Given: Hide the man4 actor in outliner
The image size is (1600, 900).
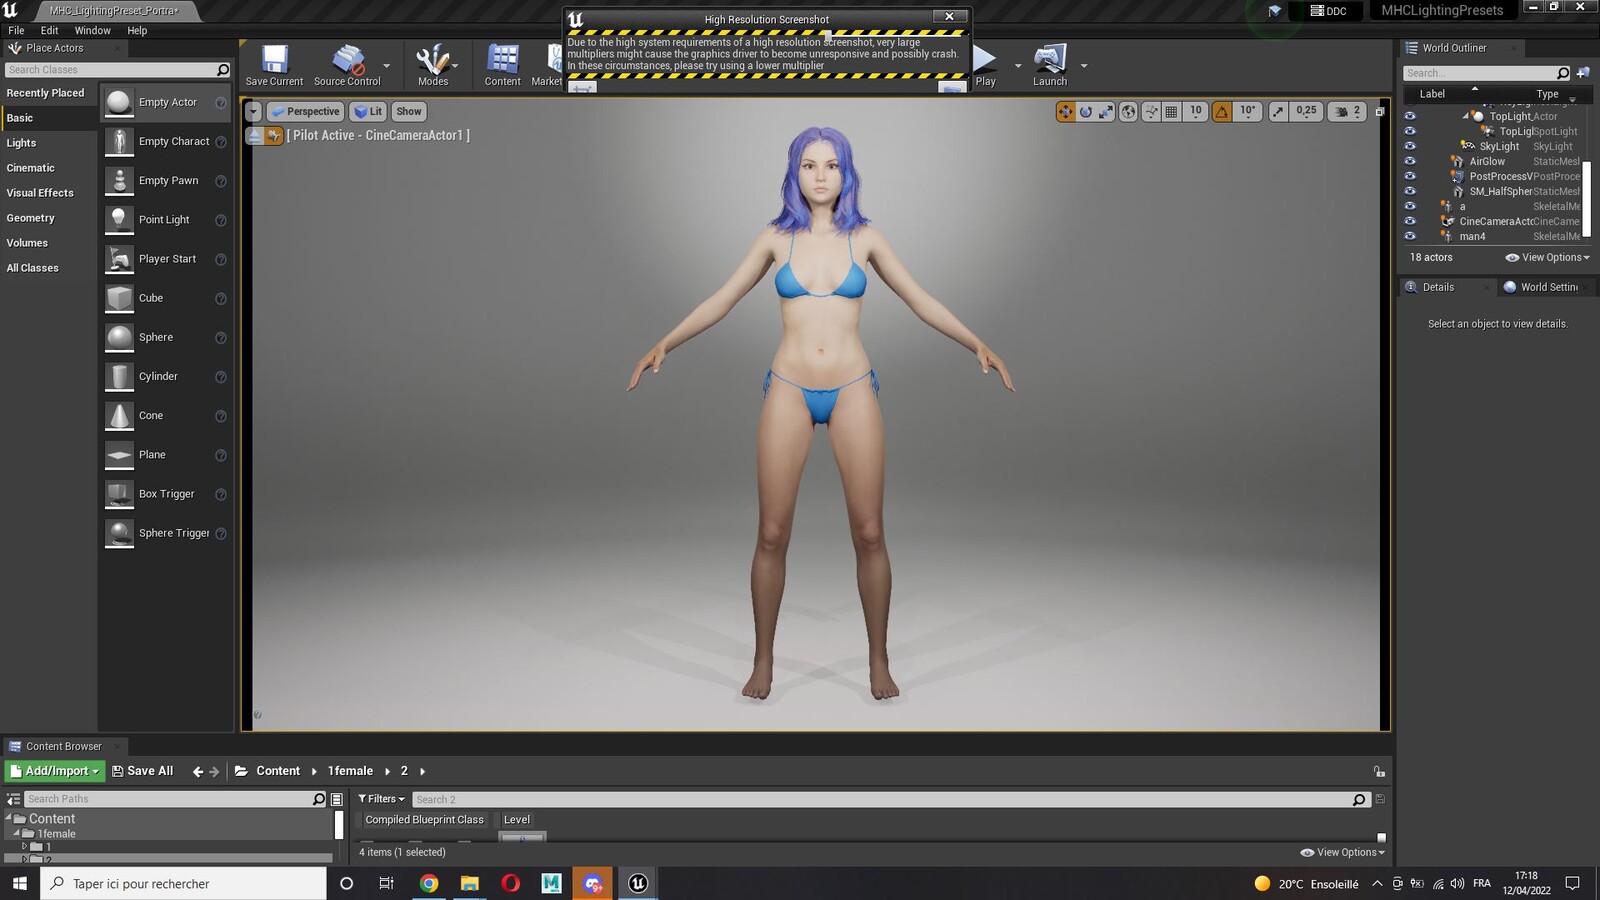Looking at the screenshot, I should pos(1410,236).
